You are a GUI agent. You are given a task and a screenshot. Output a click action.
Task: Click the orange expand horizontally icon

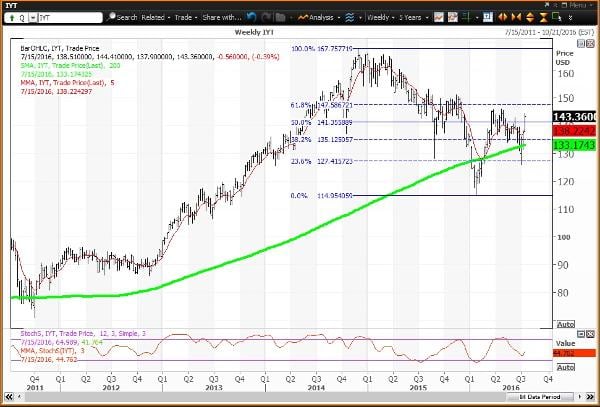[502, 17]
